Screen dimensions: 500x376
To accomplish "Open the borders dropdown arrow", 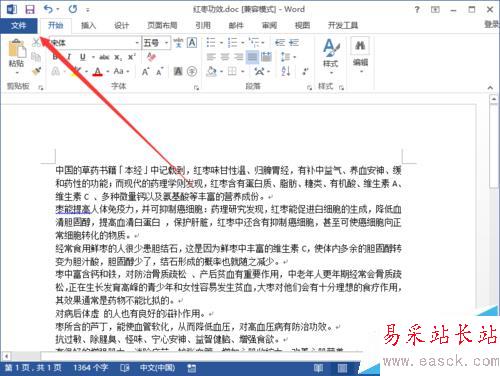I will 243,71.
